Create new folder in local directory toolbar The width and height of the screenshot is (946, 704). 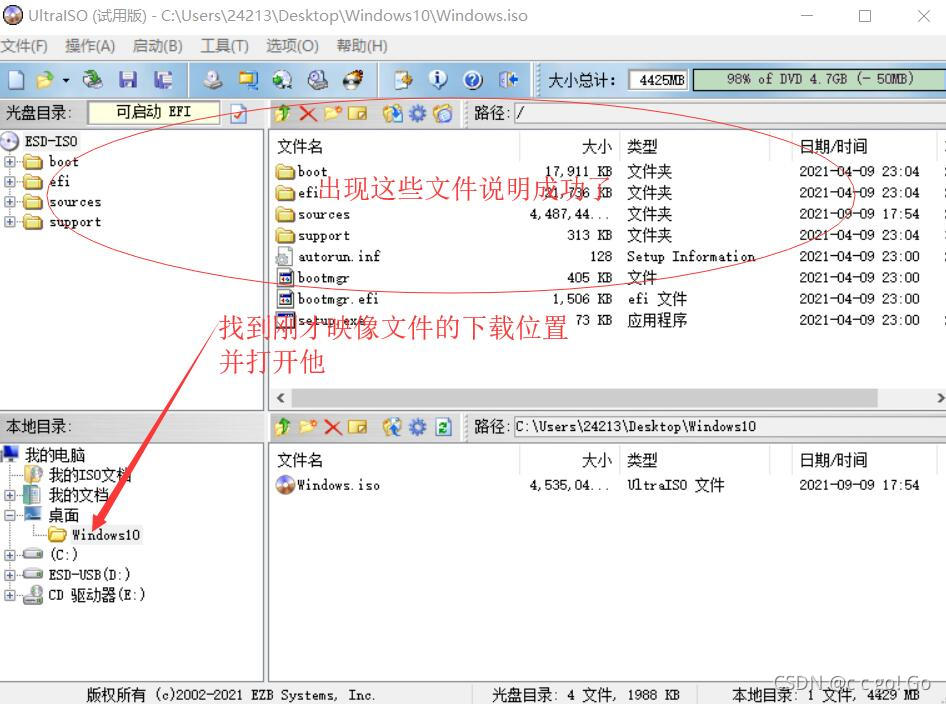tap(308, 427)
